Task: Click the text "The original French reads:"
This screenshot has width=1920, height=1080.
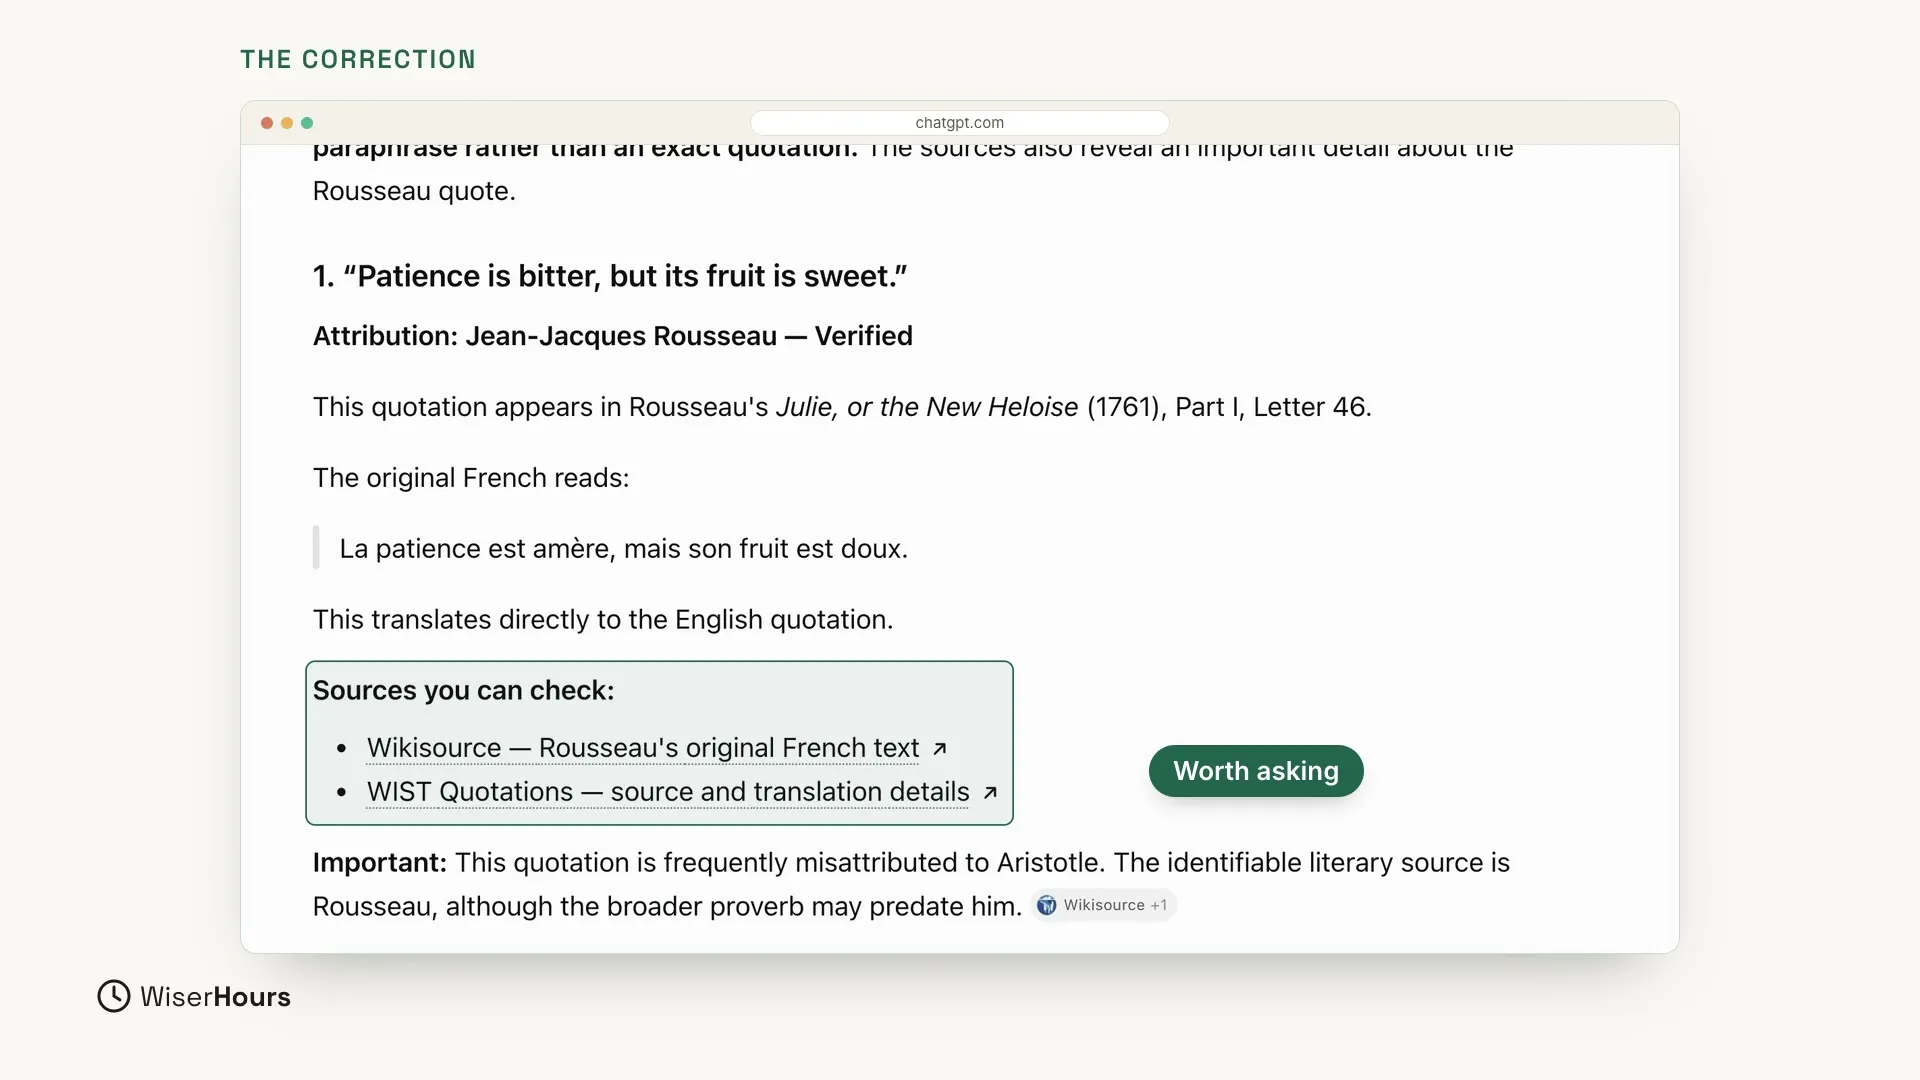Action: [471, 478]
